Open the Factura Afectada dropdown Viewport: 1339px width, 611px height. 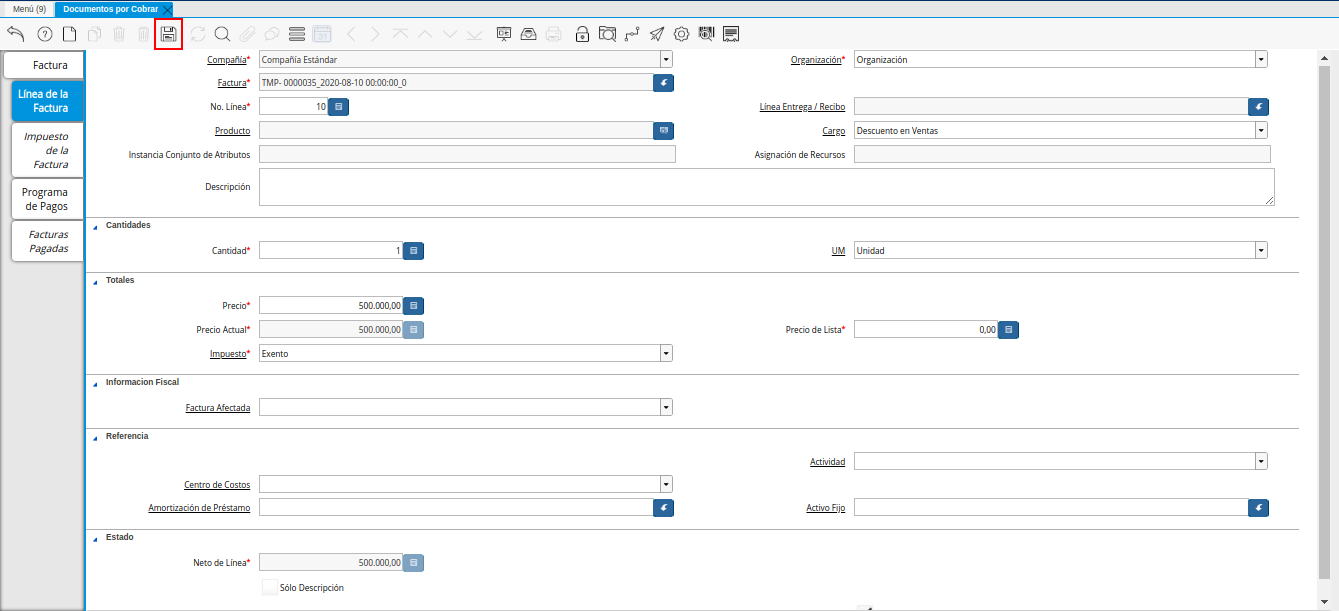click(666, 408)
